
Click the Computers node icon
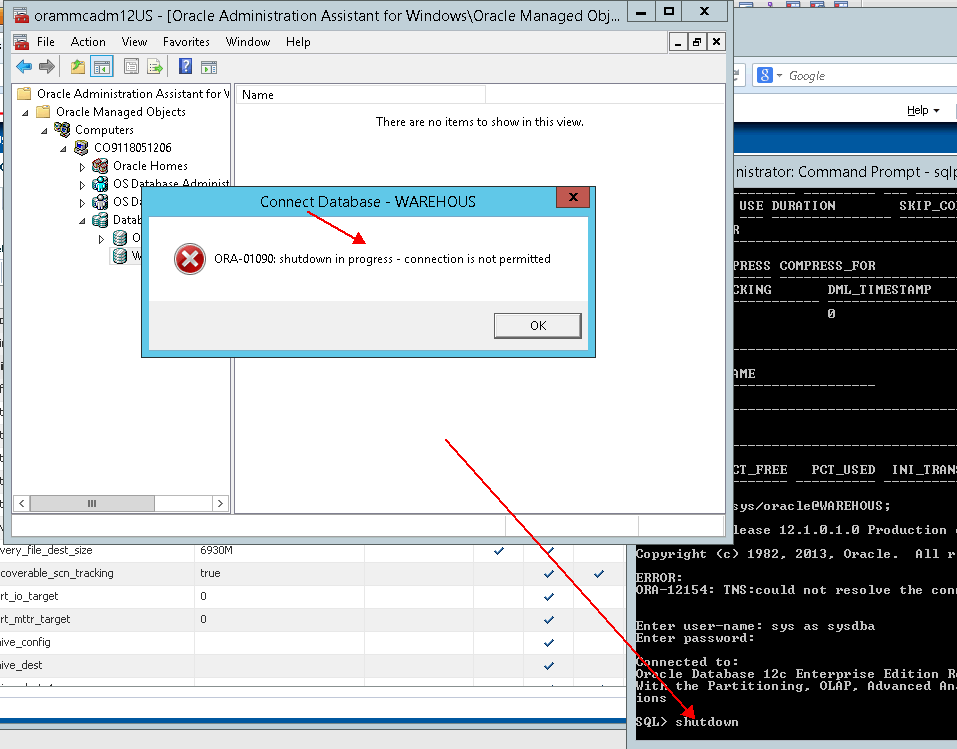point(62,129)
